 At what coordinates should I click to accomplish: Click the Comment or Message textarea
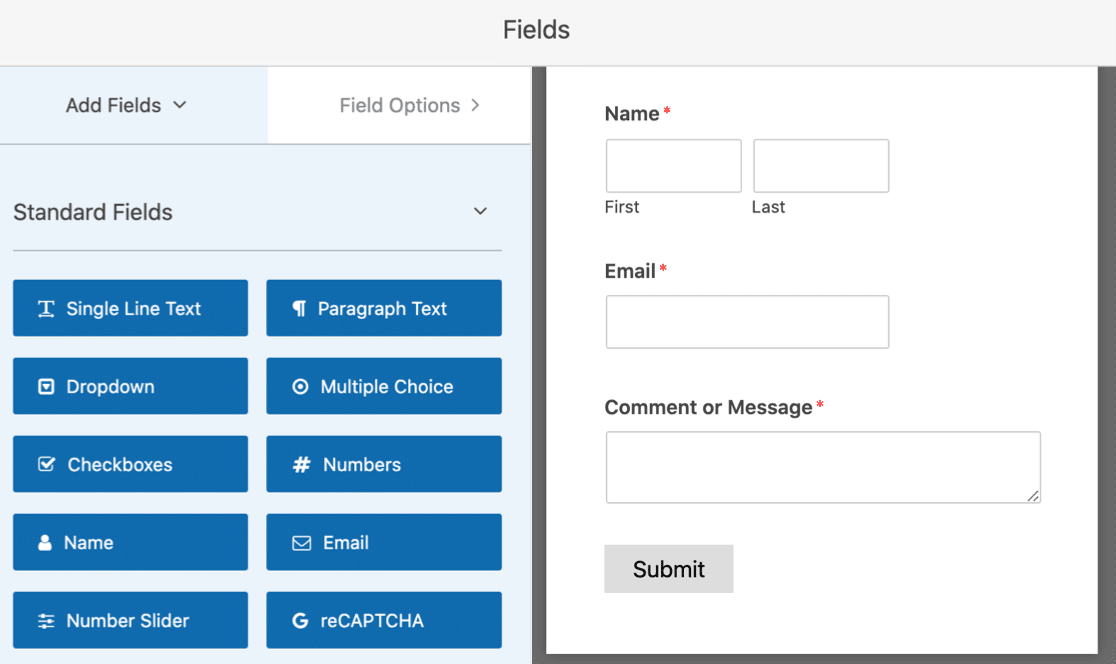pos(823,467)
